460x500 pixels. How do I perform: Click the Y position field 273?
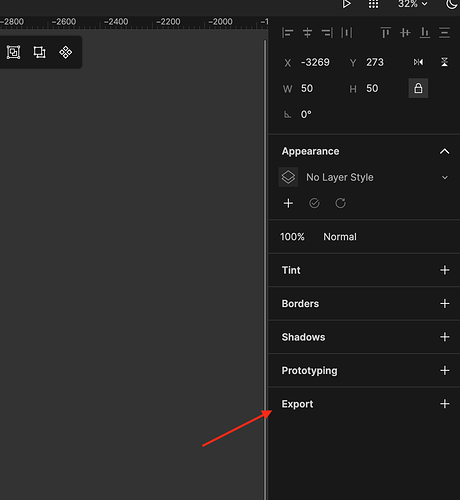tap(375, 62)
